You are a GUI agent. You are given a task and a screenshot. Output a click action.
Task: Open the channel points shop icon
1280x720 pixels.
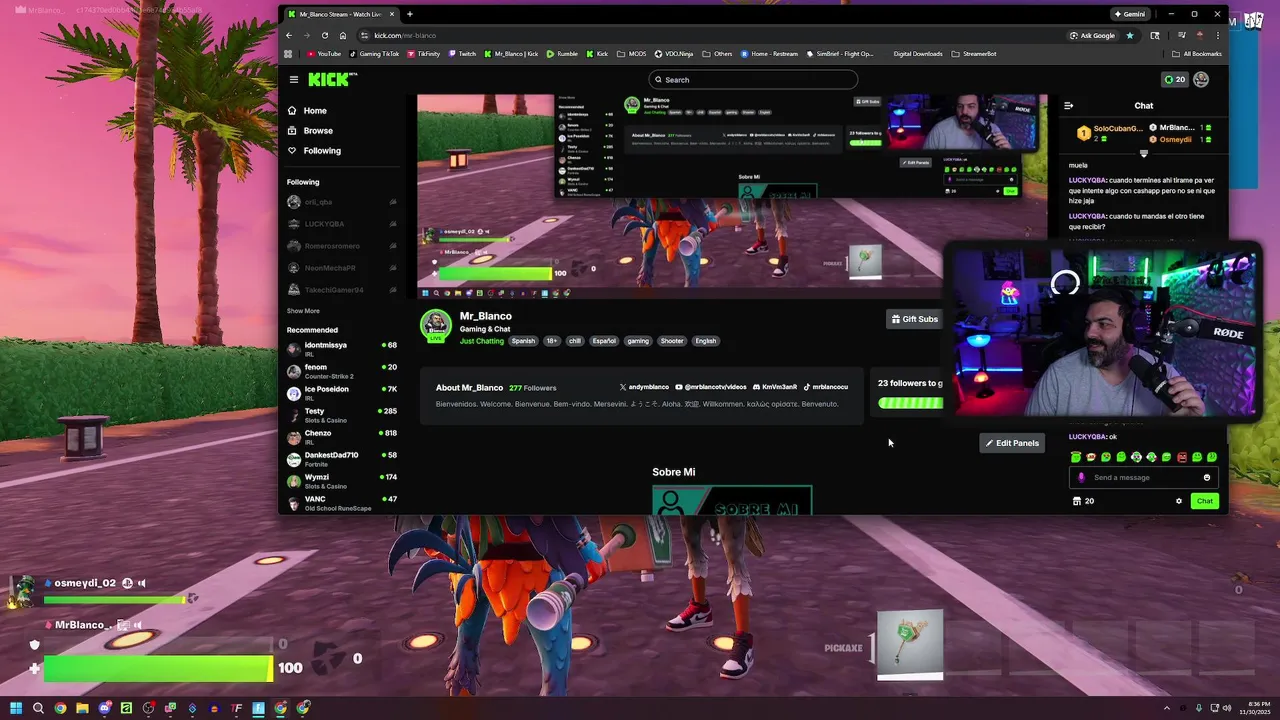[x=1076, y=501]
